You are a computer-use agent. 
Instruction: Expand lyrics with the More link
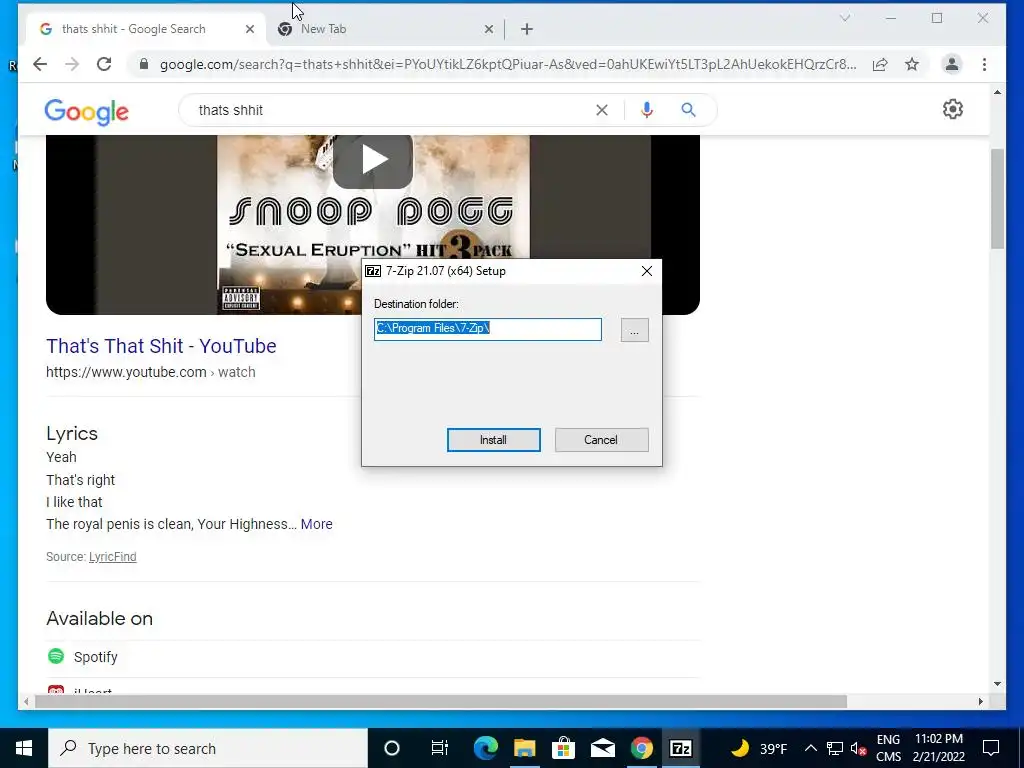coord(317,524)
